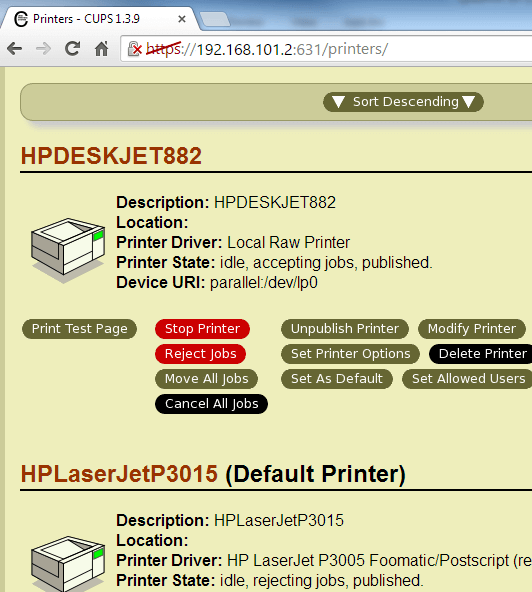Image resolution: width=532 pixels, height=592 pixels.
Task: Open a new browser tab
Action: pyautogui.click(x=214, y=19)
